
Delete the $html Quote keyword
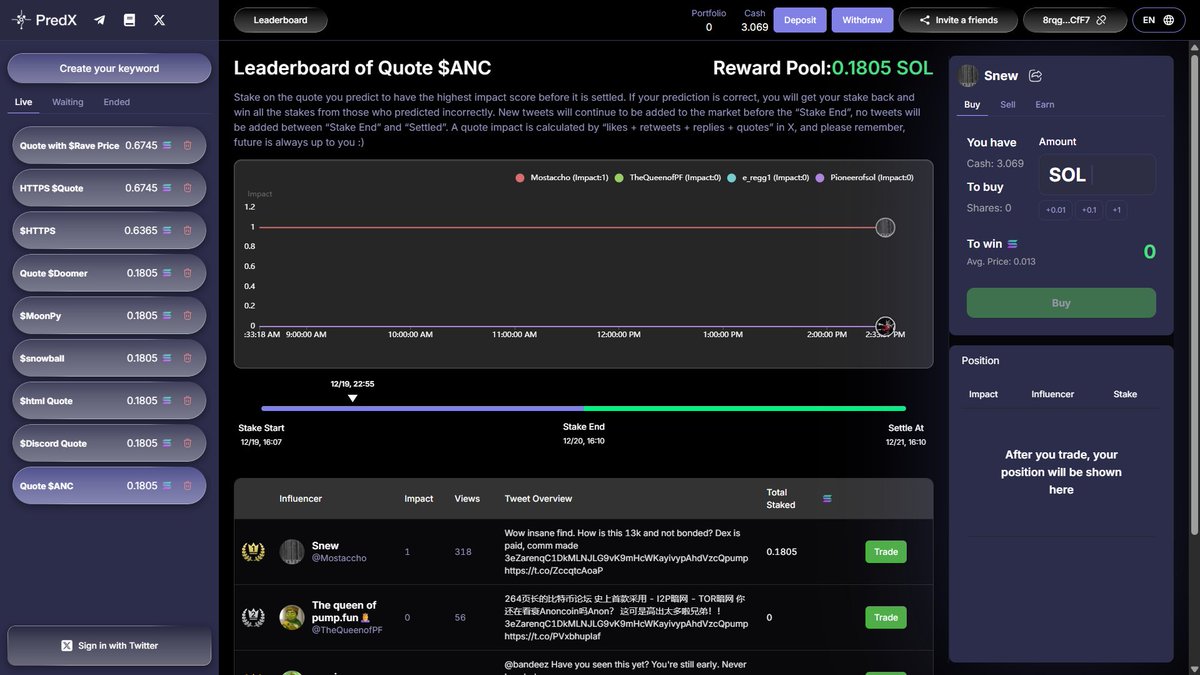187,401
